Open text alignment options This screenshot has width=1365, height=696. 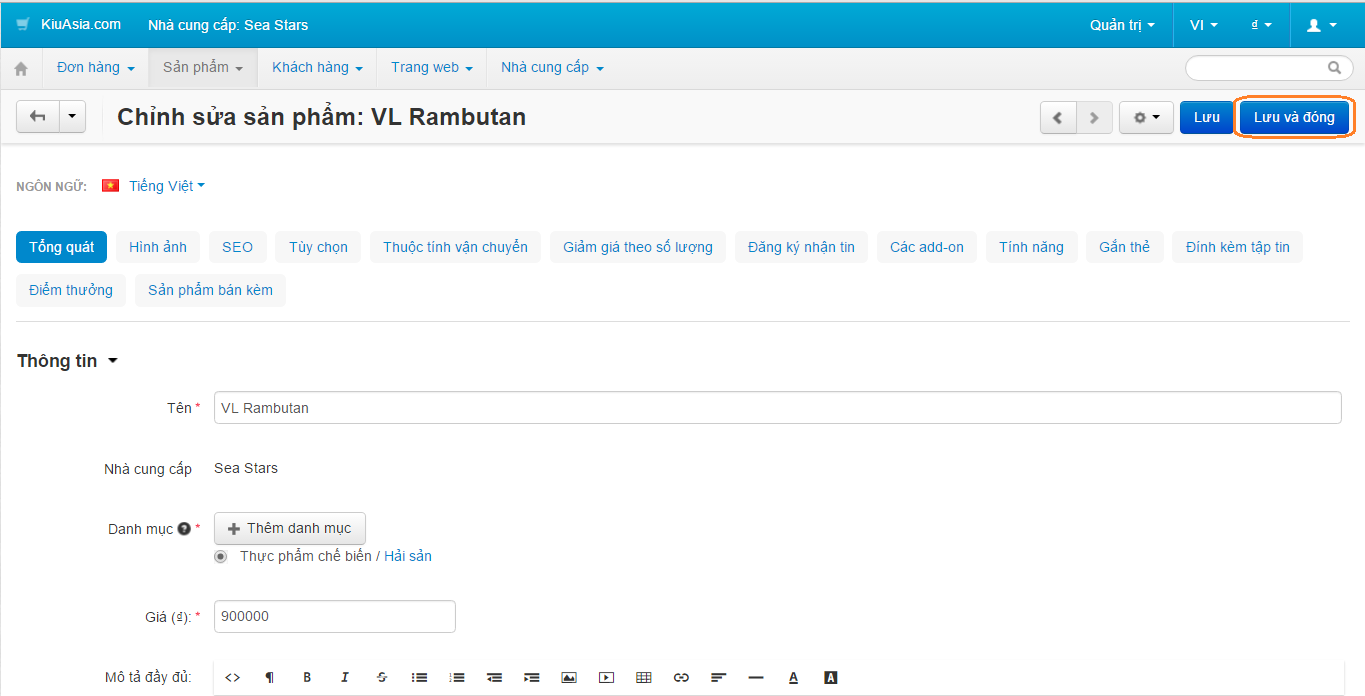coord(718,677)
